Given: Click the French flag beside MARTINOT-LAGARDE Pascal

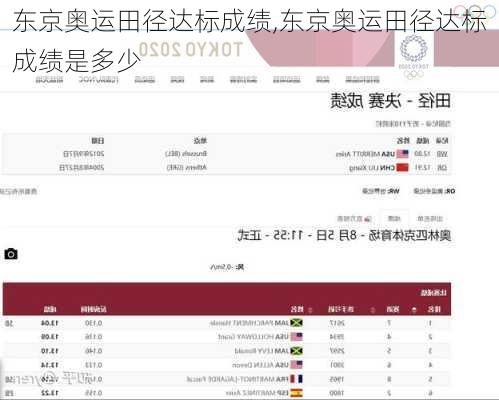Looking at the screenshot, I should pyautogui.click(x=296, y=379).
